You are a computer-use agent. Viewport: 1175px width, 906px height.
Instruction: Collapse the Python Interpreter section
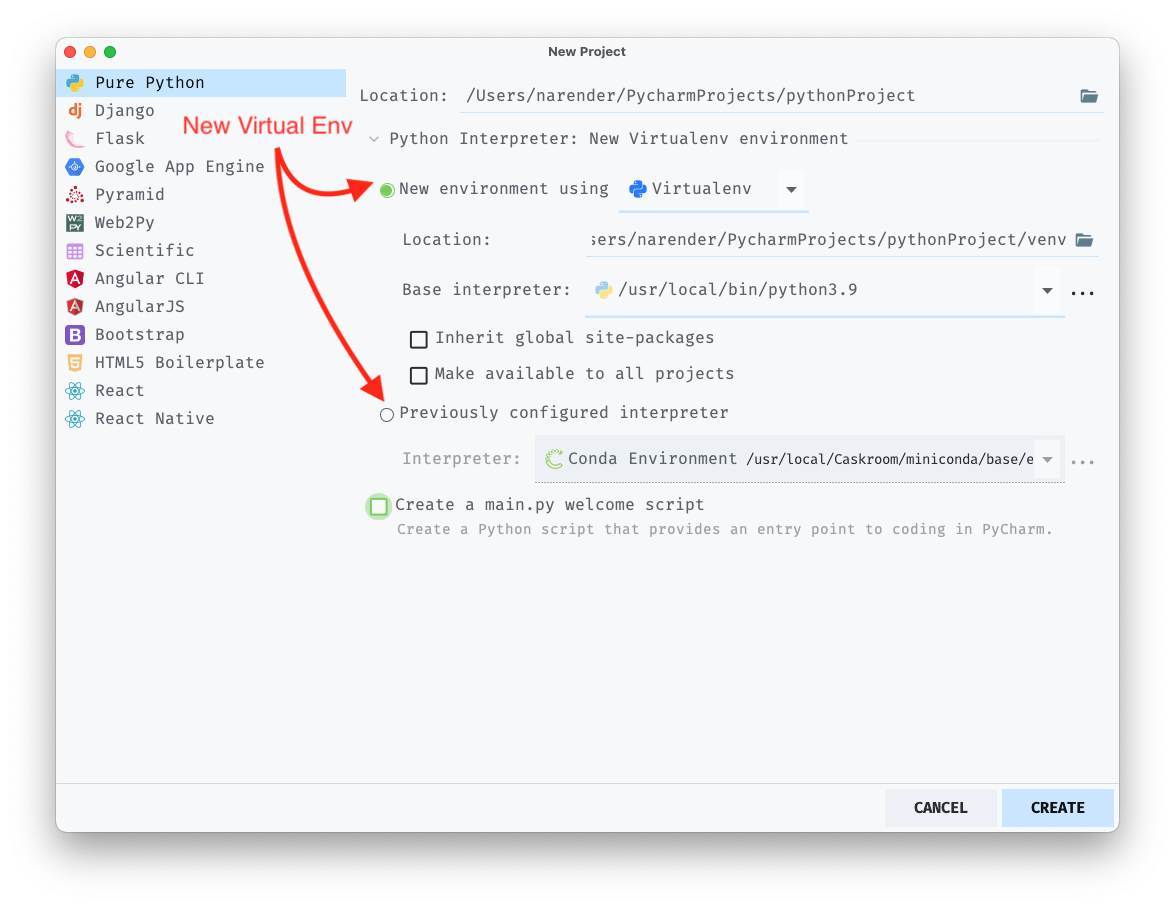click(375, 139)
